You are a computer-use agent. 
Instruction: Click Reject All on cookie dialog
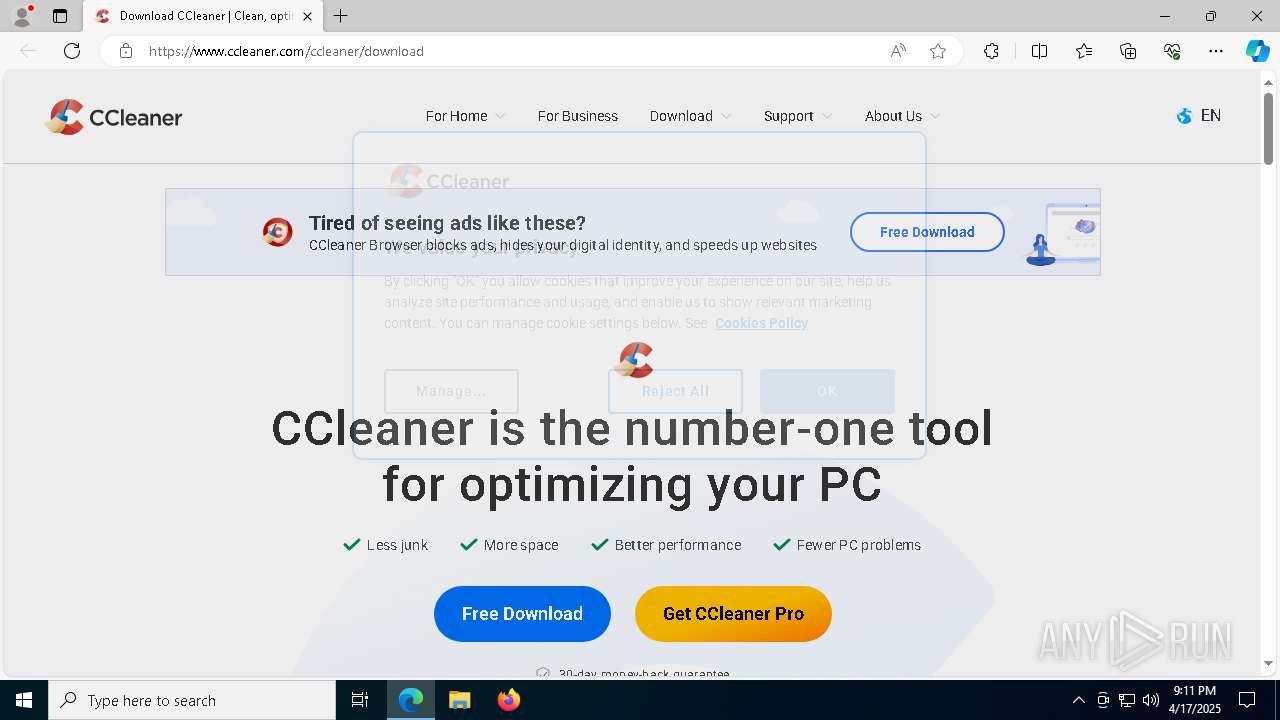click(x=675, y=391)
